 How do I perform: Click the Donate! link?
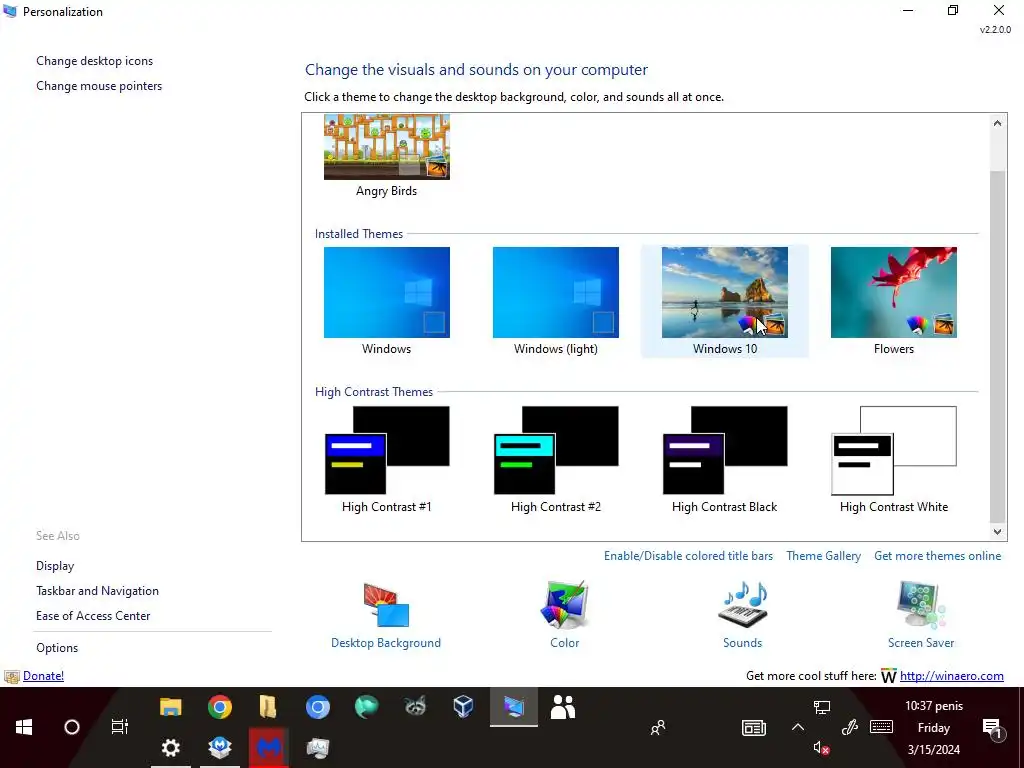coord(43,676)
